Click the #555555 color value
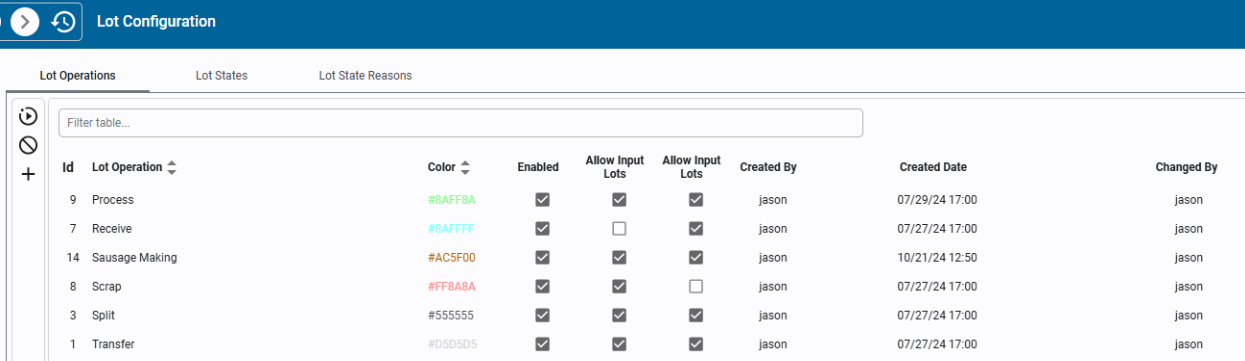 tap(450, 315)
